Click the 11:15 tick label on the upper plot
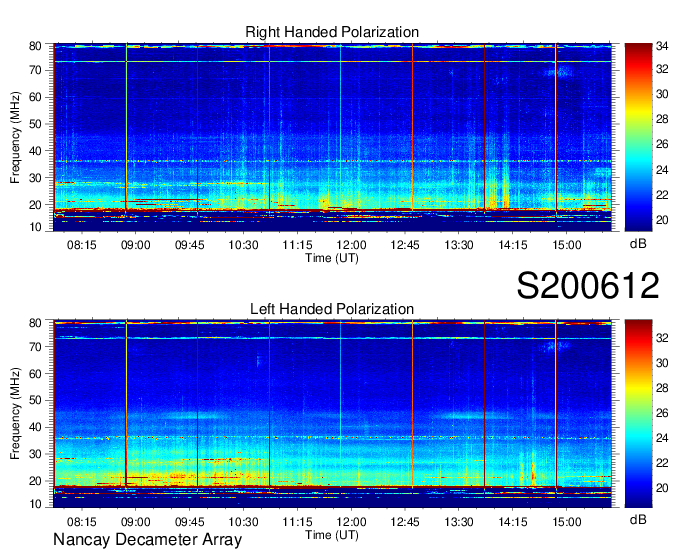This screenshot has width=680, height=552. coord(297,245)
